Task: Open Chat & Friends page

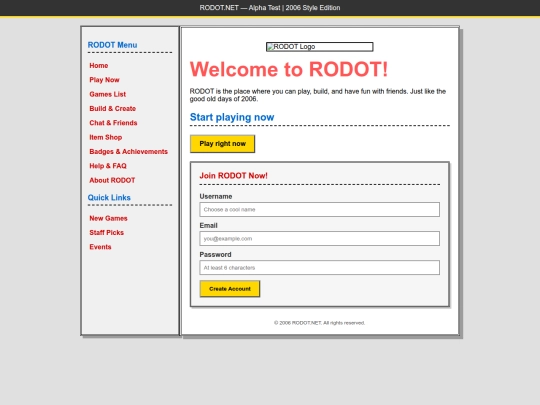Action: pyautogui.click(x=113, y=123)
